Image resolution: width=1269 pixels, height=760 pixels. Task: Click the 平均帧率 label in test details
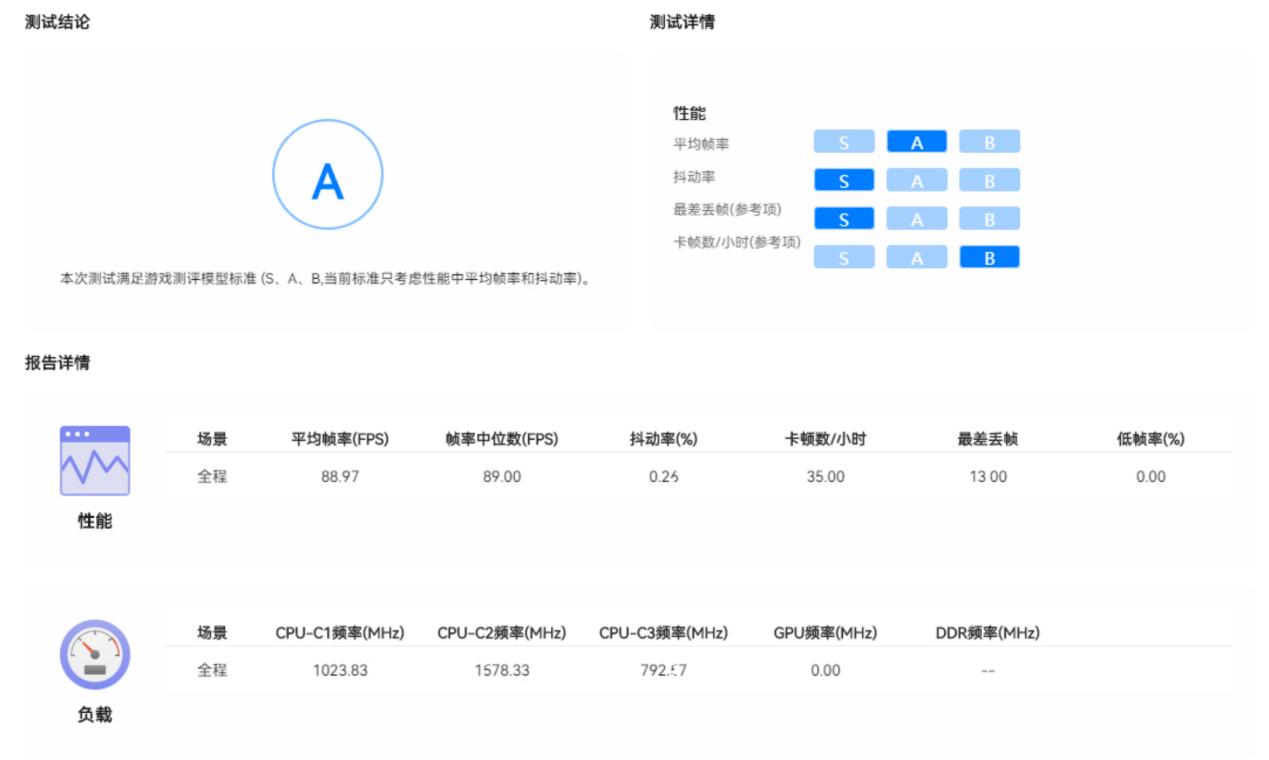pyautogui.click(x=702, y=144)
